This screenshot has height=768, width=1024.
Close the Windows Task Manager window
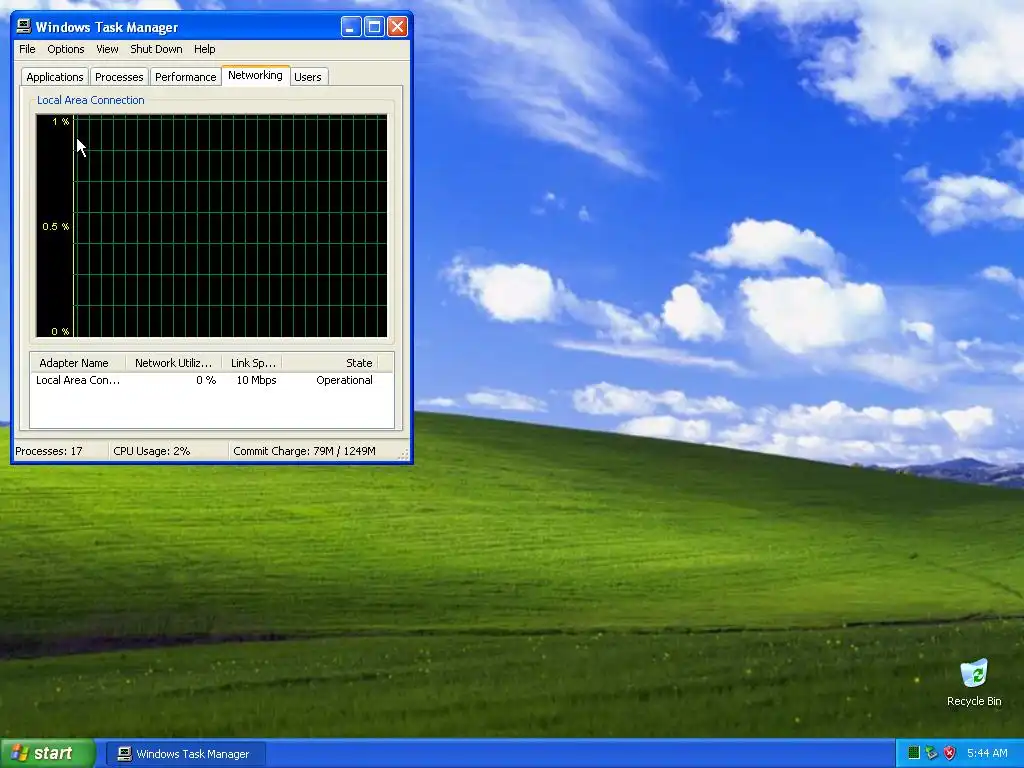[x=398, y=27]
